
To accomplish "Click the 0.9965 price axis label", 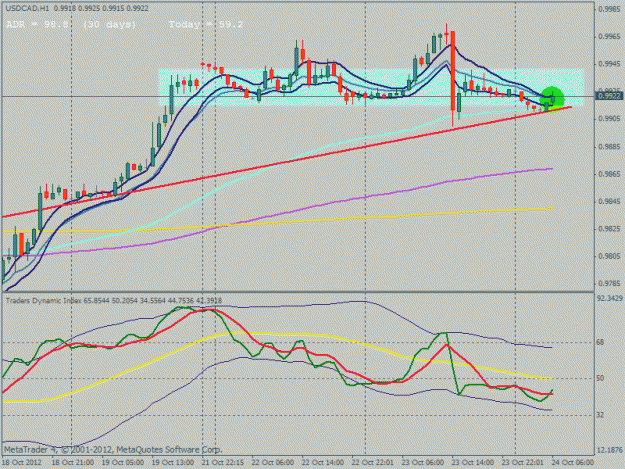I will tap(610, 37).
